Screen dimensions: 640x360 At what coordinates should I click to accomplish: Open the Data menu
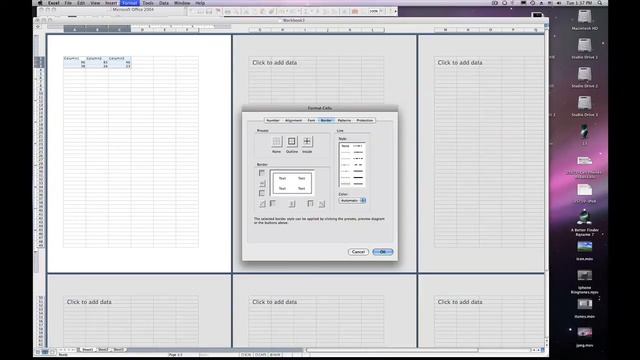coord(164,3)
